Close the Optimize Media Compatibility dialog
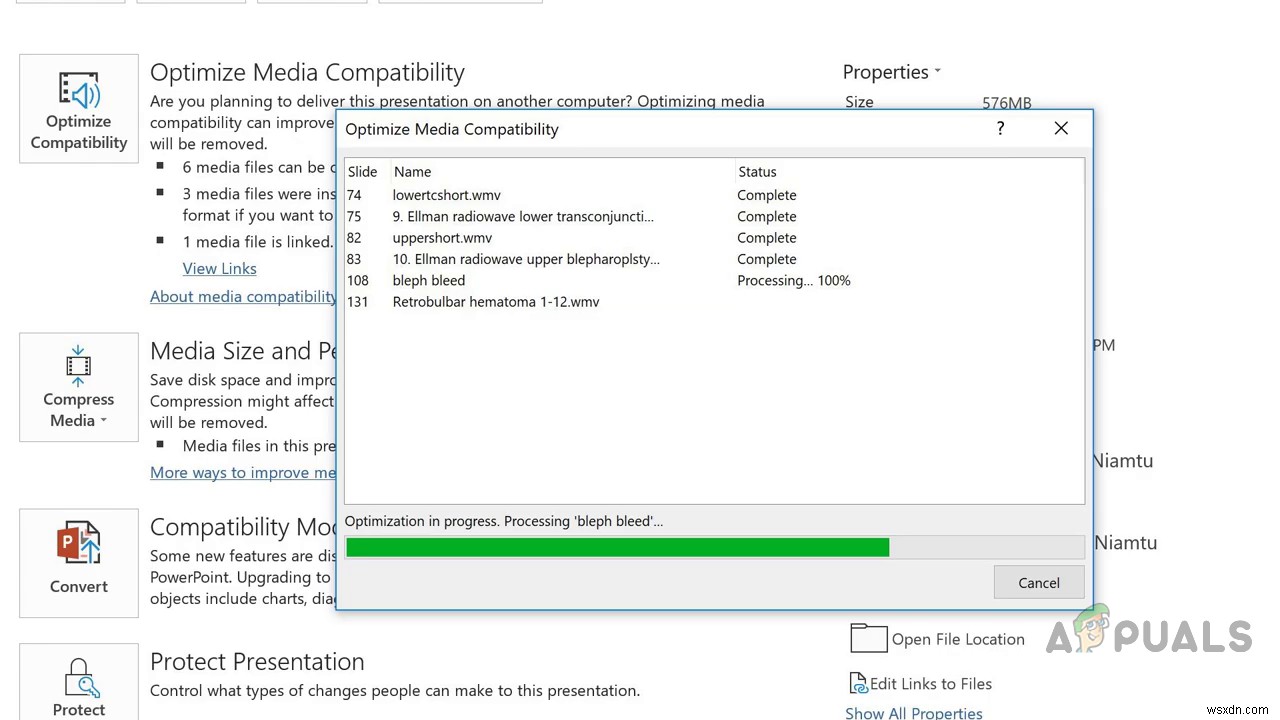Image resolution: width=1280 pixels, height=720 pixels. (1061, 128)
